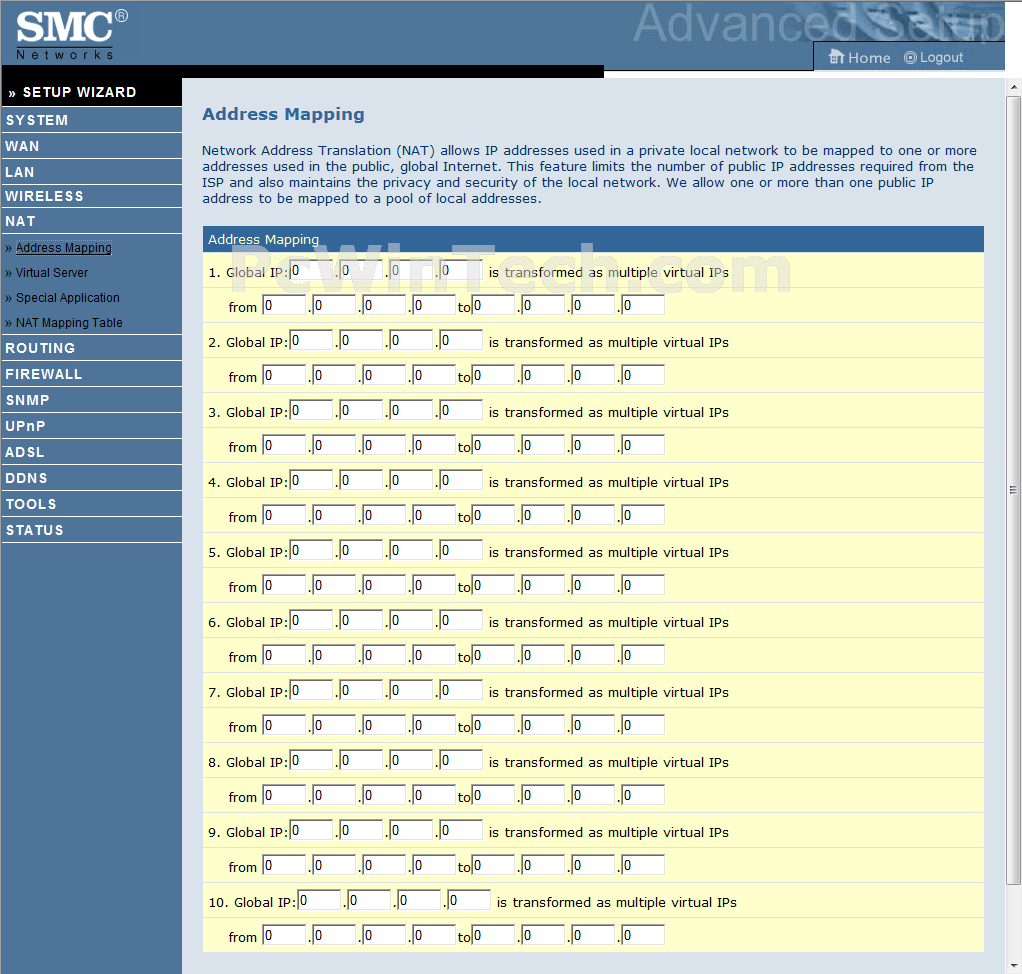Open the NAT Mapping Table page
The height and width of the screenshot is (974, 1022).
tap(69, 323)
